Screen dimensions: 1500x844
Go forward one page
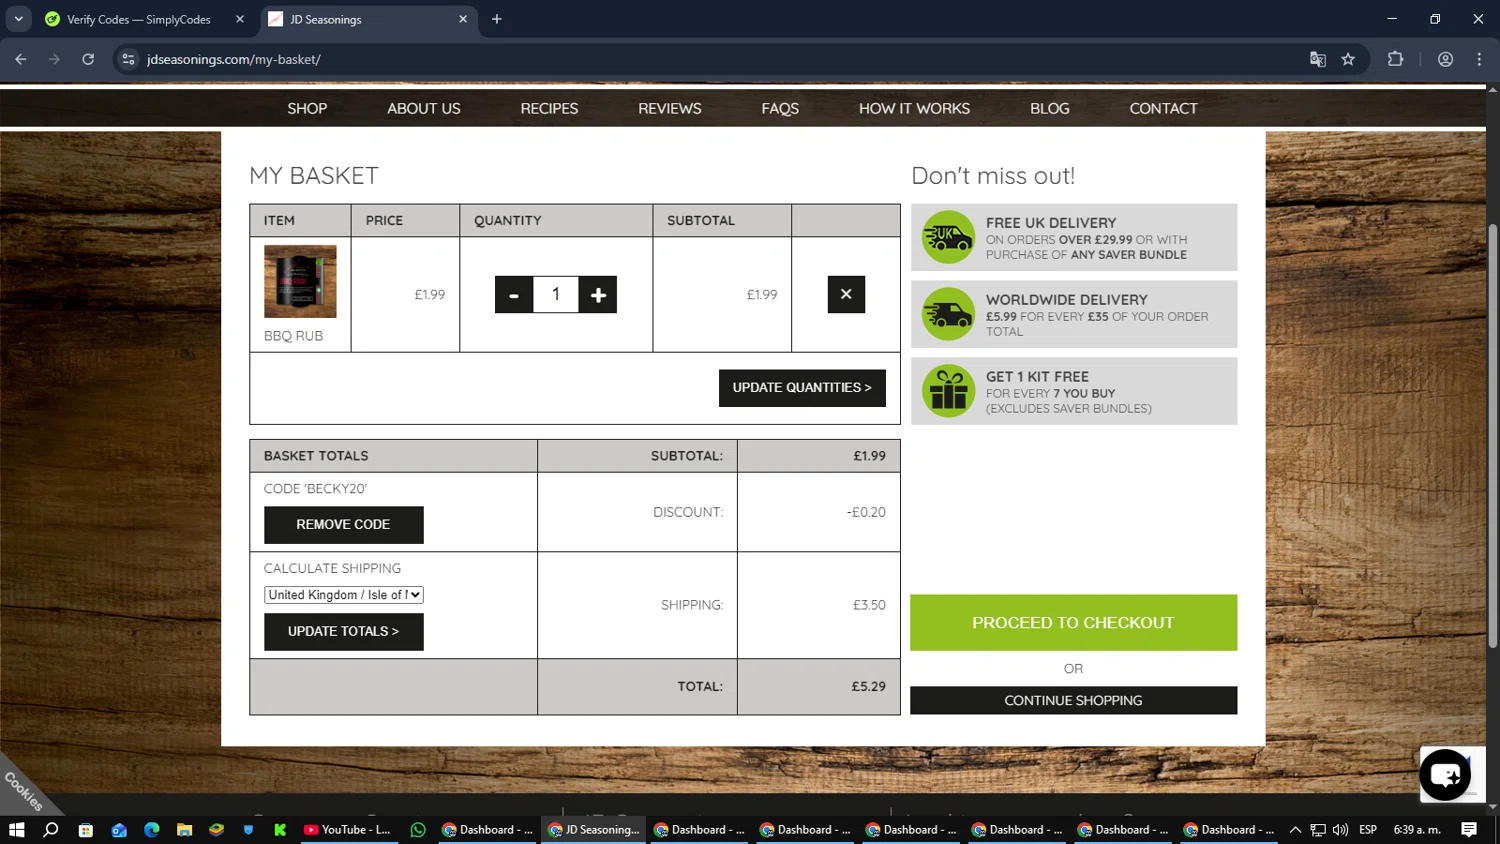click(x=55, y=59)
